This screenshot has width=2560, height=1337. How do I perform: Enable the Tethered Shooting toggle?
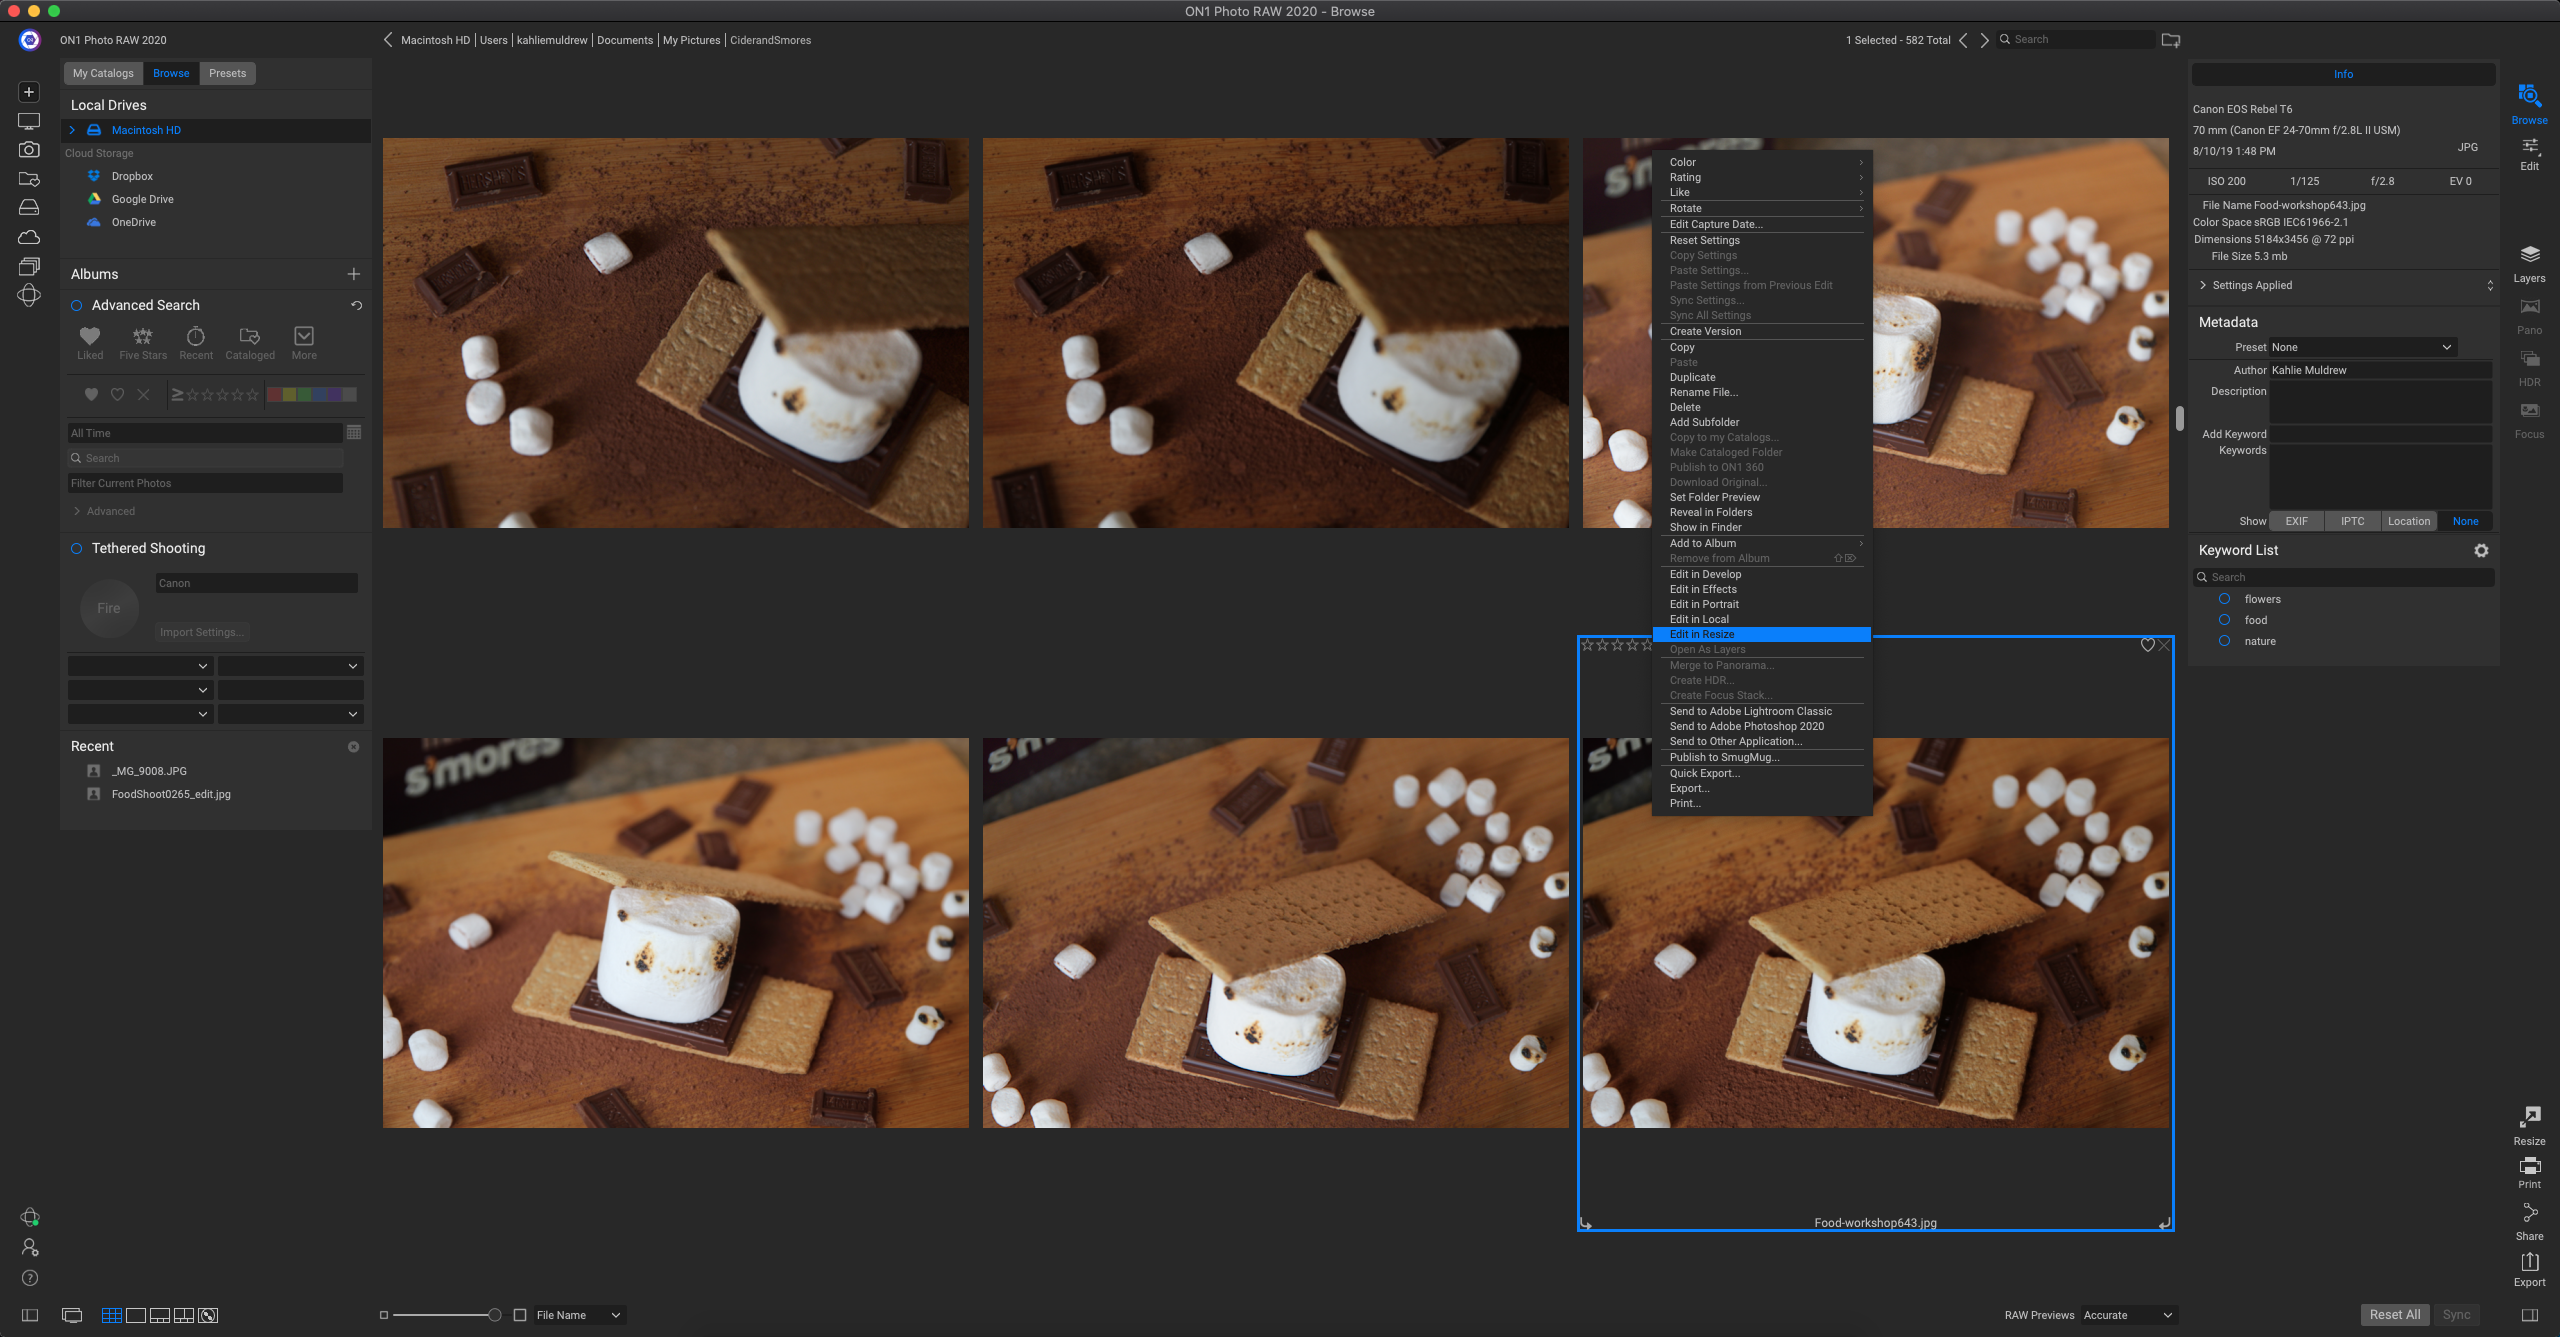(x=76, y=549)
